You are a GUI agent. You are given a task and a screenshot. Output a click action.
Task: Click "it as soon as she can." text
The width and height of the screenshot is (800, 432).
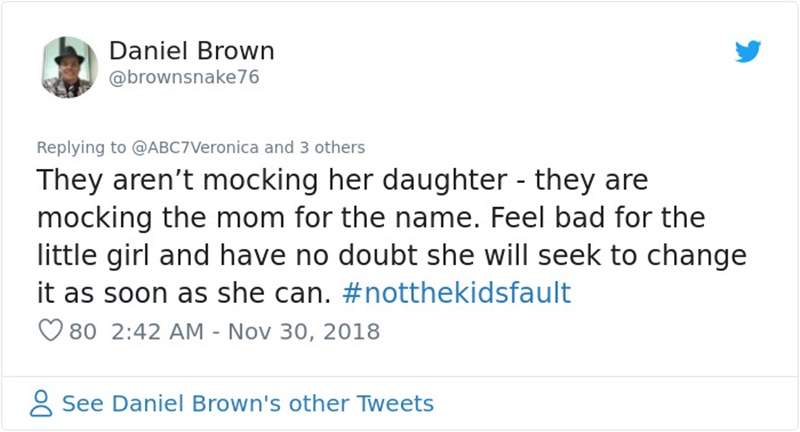(183, 292)
